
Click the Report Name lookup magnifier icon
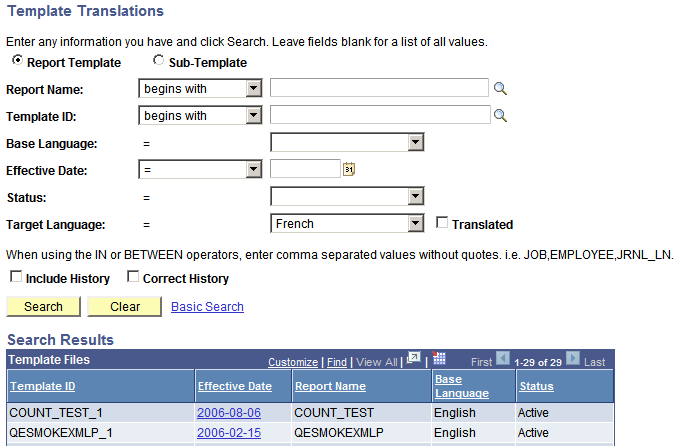[x=501, y=89]
